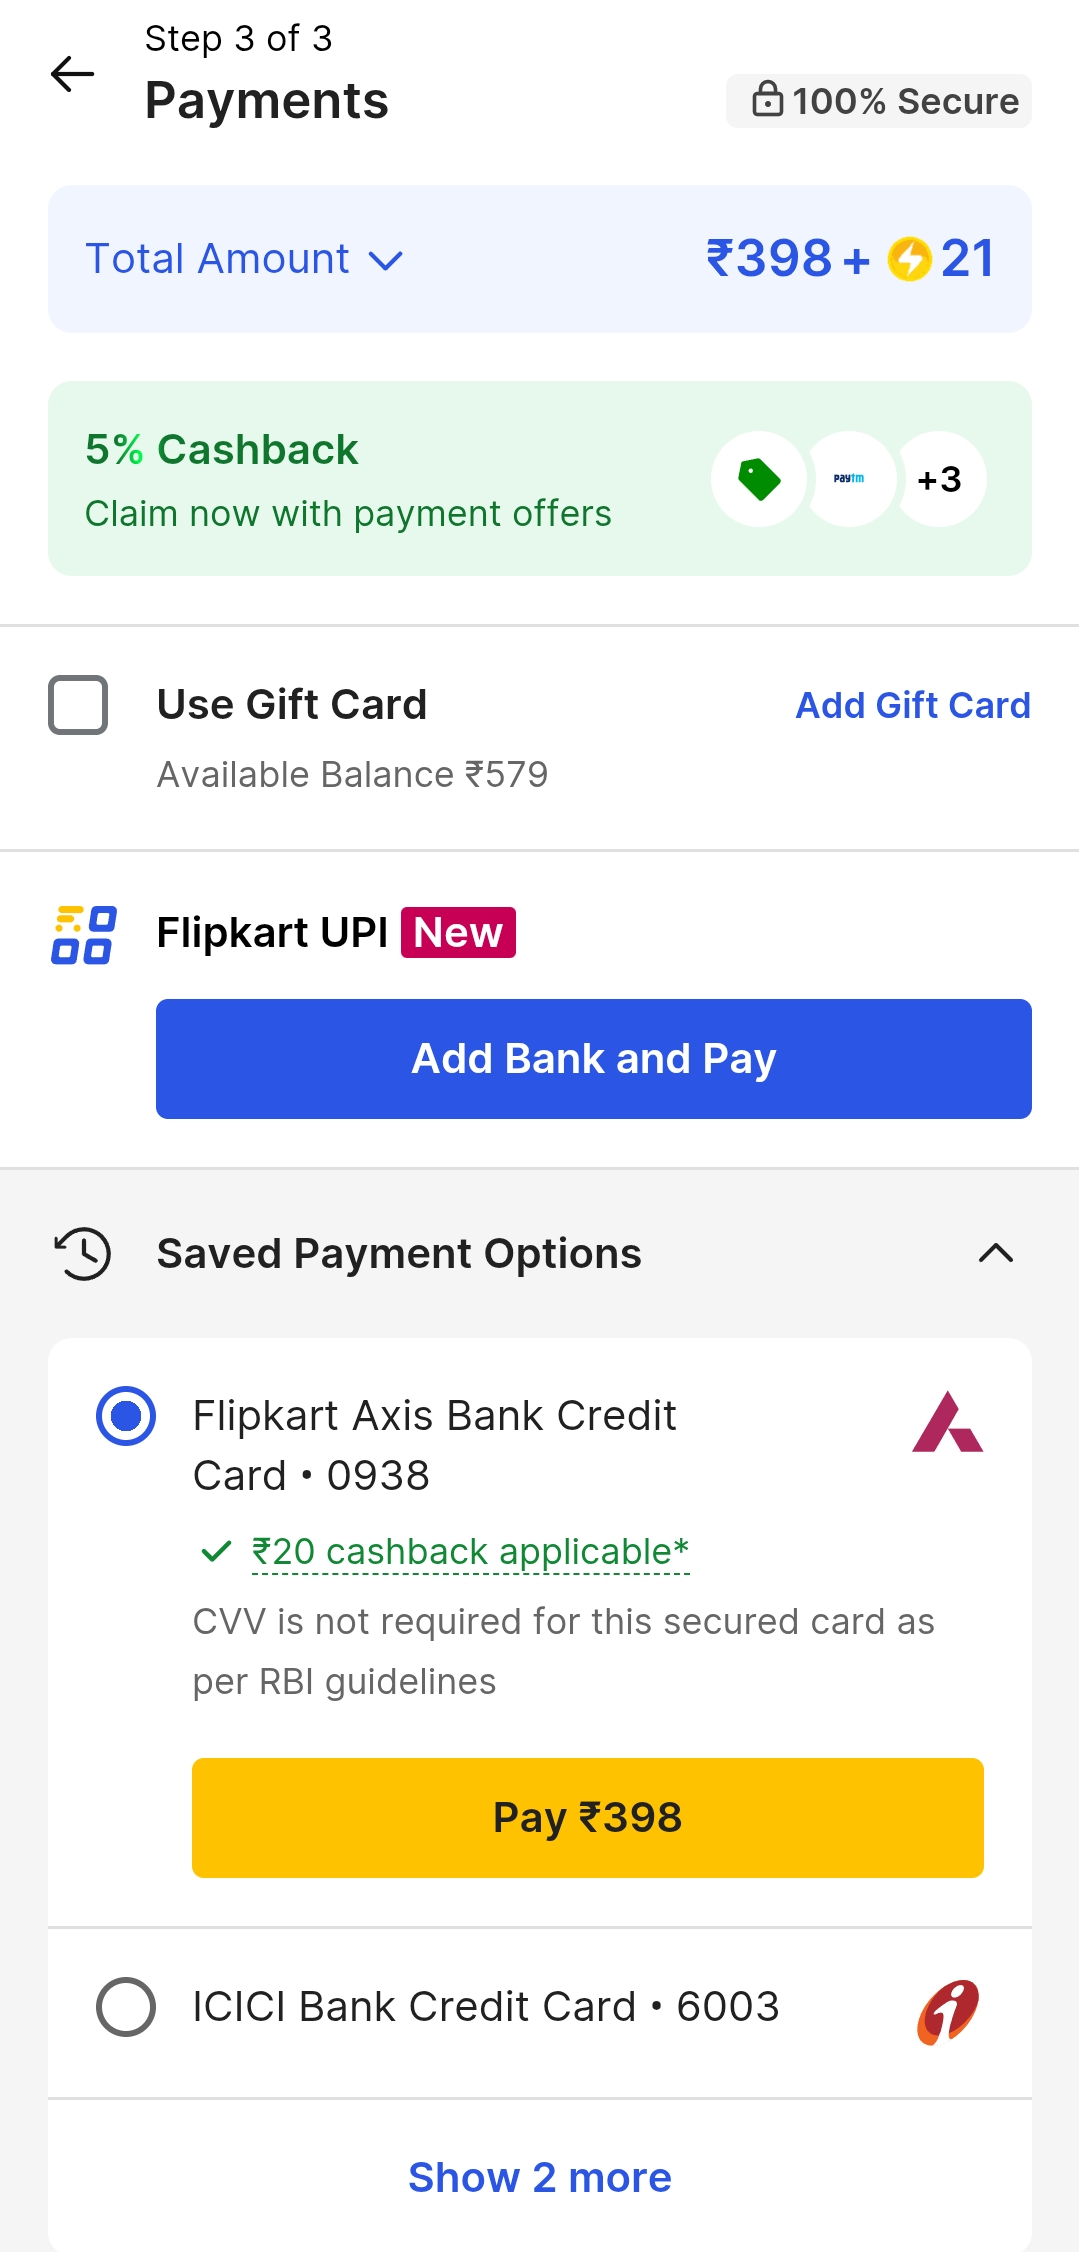Tap the green offer tag icon
Screen dimensions: 1079x2252
(x=759, y=479)
